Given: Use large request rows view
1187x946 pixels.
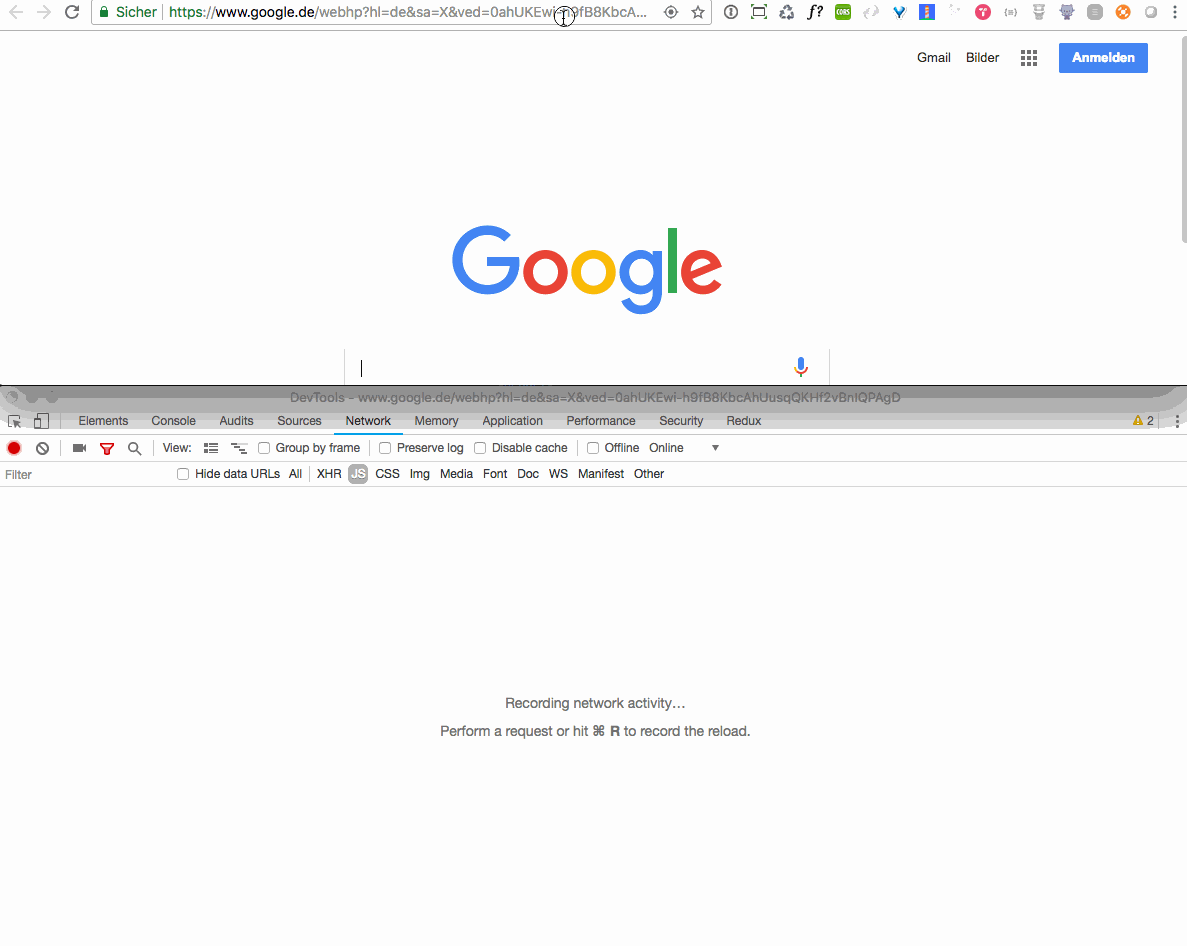Looking at the screenshot, I should pyautogui.click(x=210, y=448).
